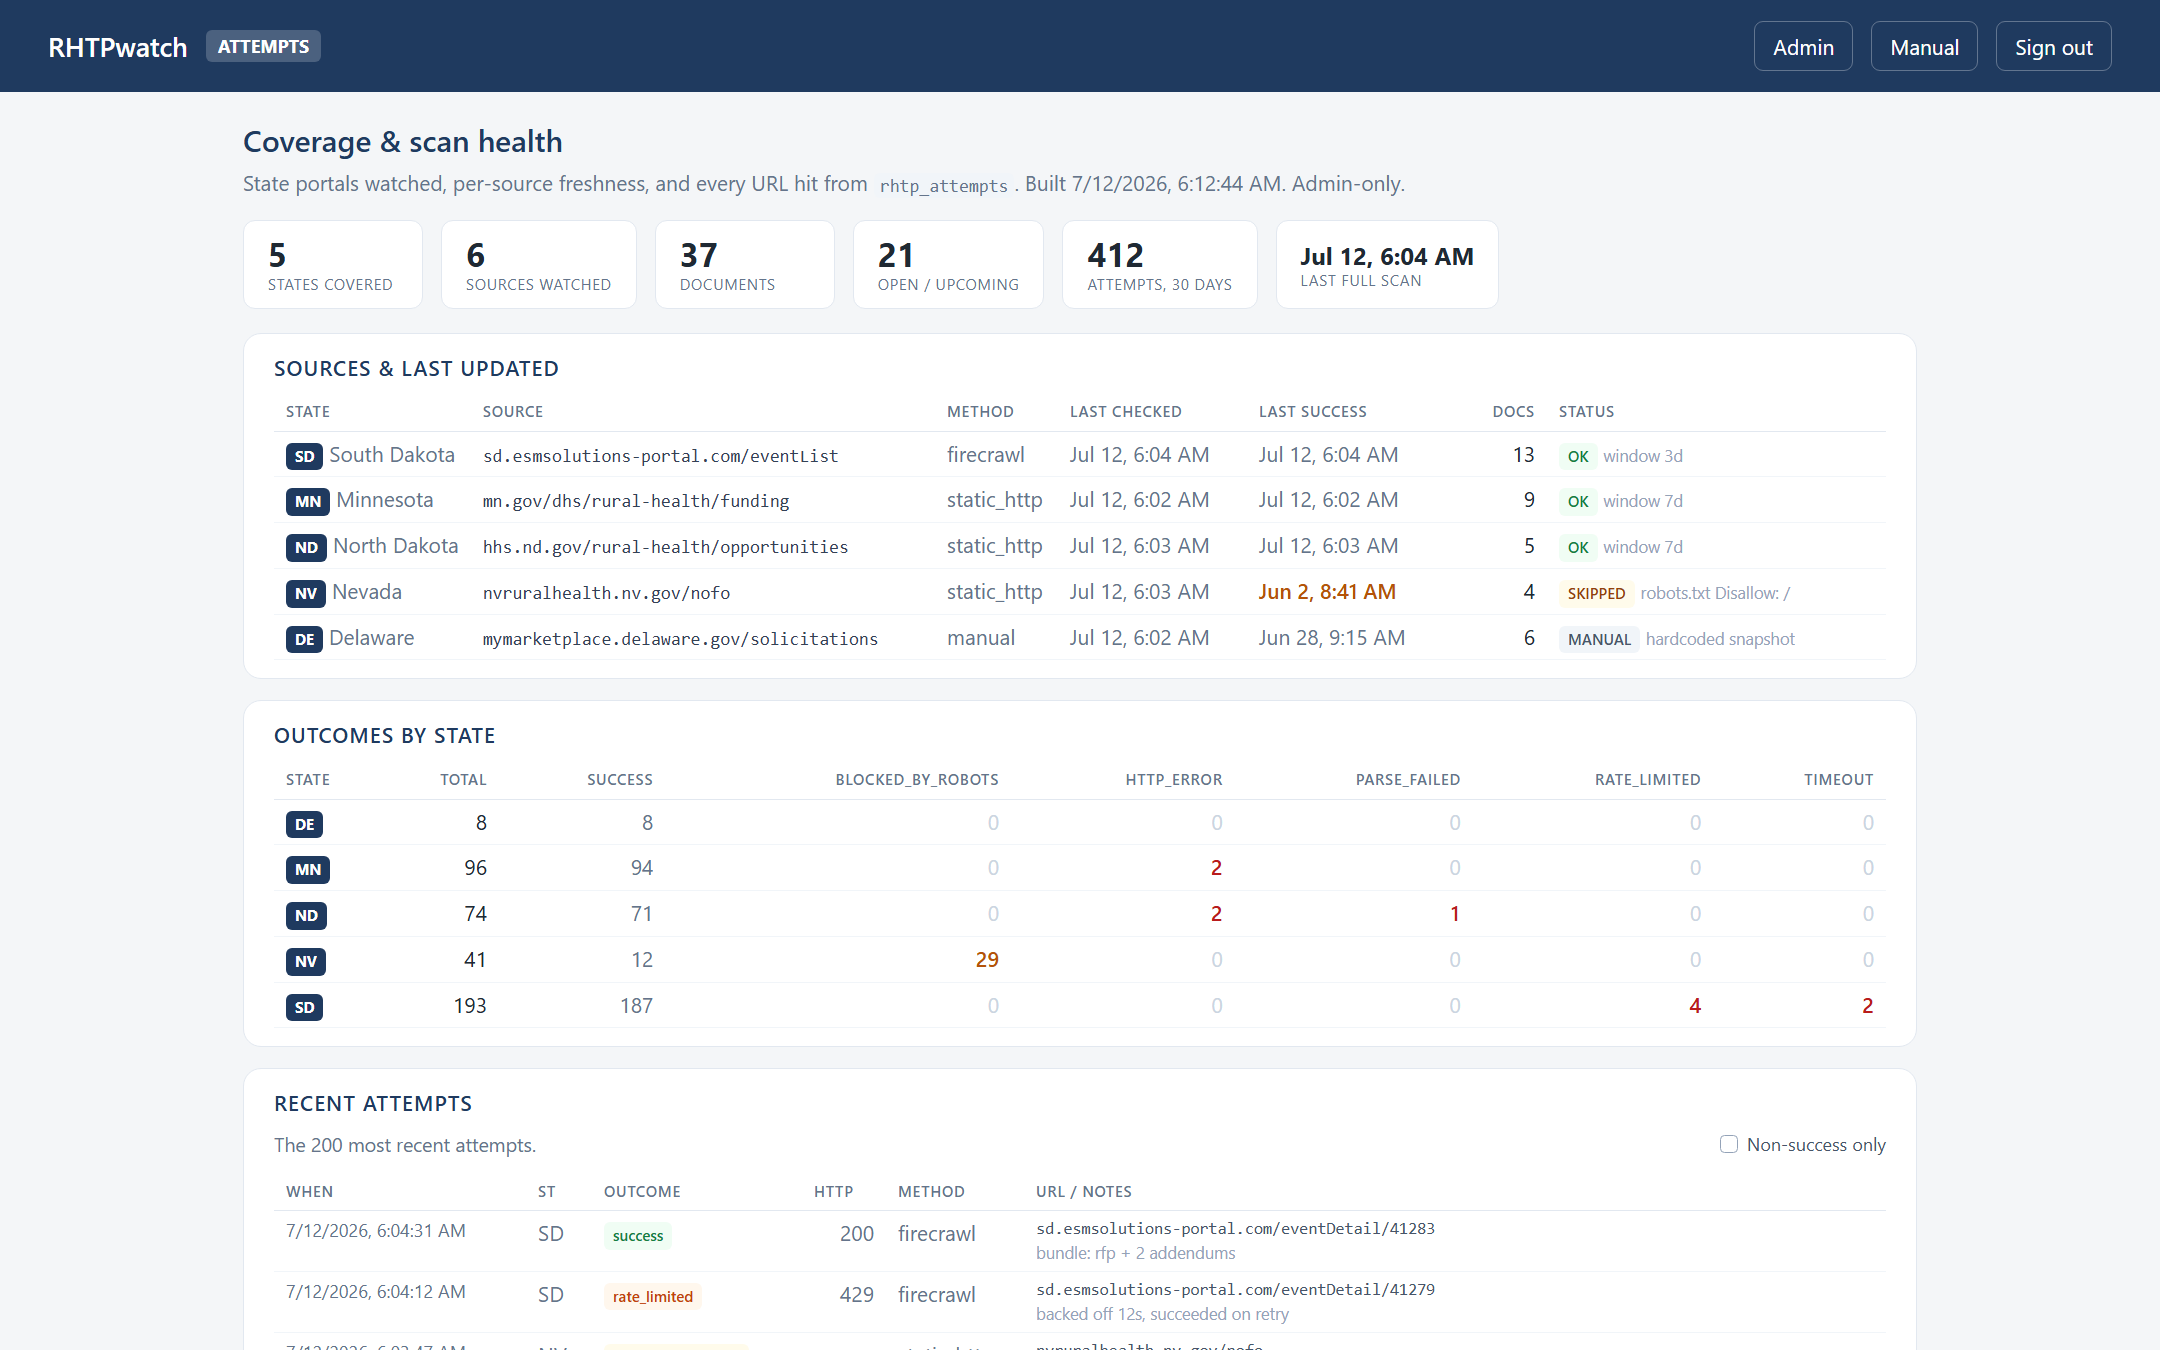The height and width of the screenshot is (1350, 2160).
Task: Click the 29 blocked_by_robots value for NV
Action: point(987,960)
